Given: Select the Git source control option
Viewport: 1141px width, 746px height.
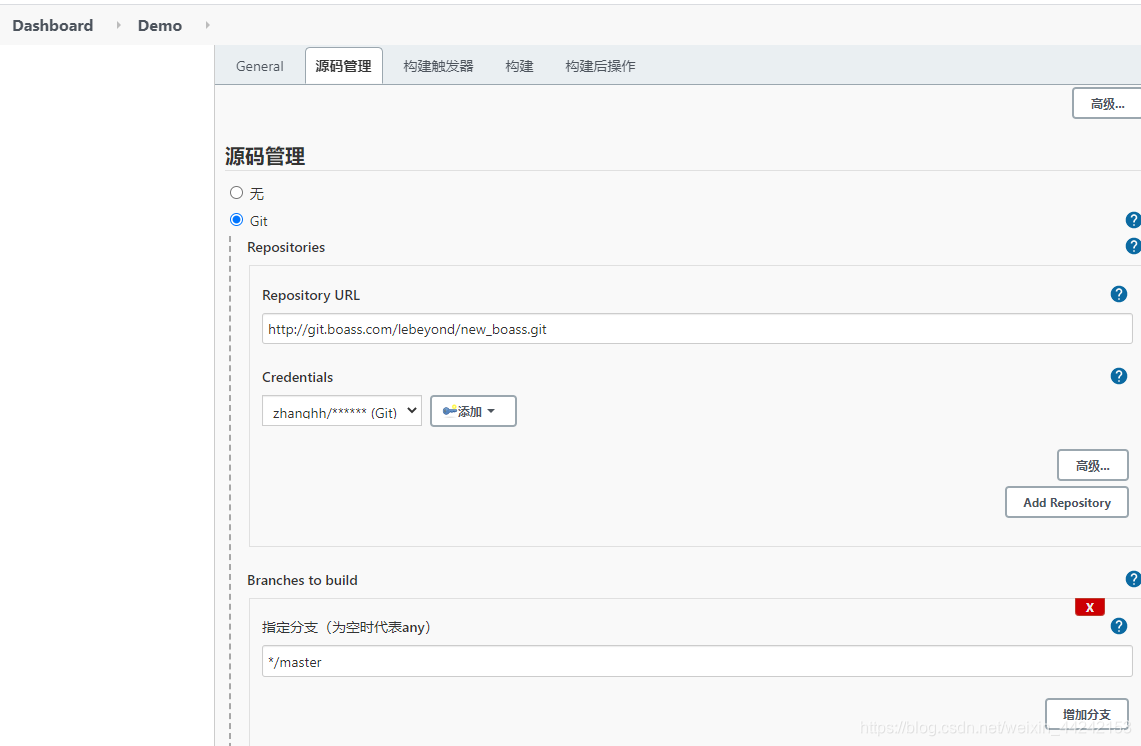Looking at the screenshot, I should [236, 220].
